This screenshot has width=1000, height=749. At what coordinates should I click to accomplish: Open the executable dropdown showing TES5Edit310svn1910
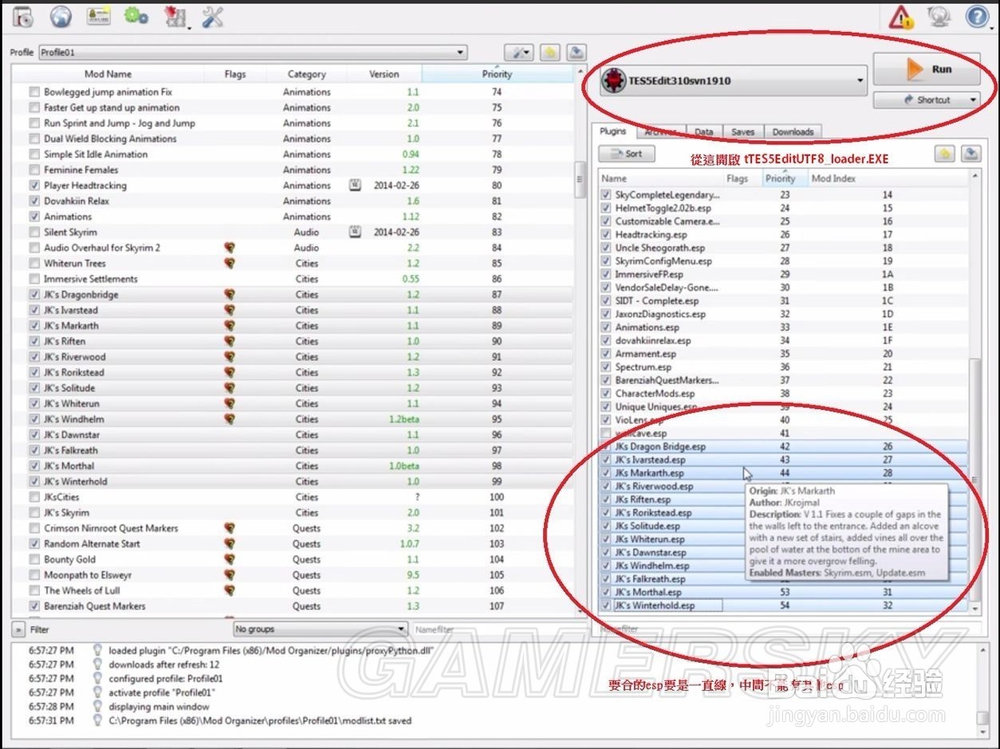pyautogui.click(x=733, y=80)
